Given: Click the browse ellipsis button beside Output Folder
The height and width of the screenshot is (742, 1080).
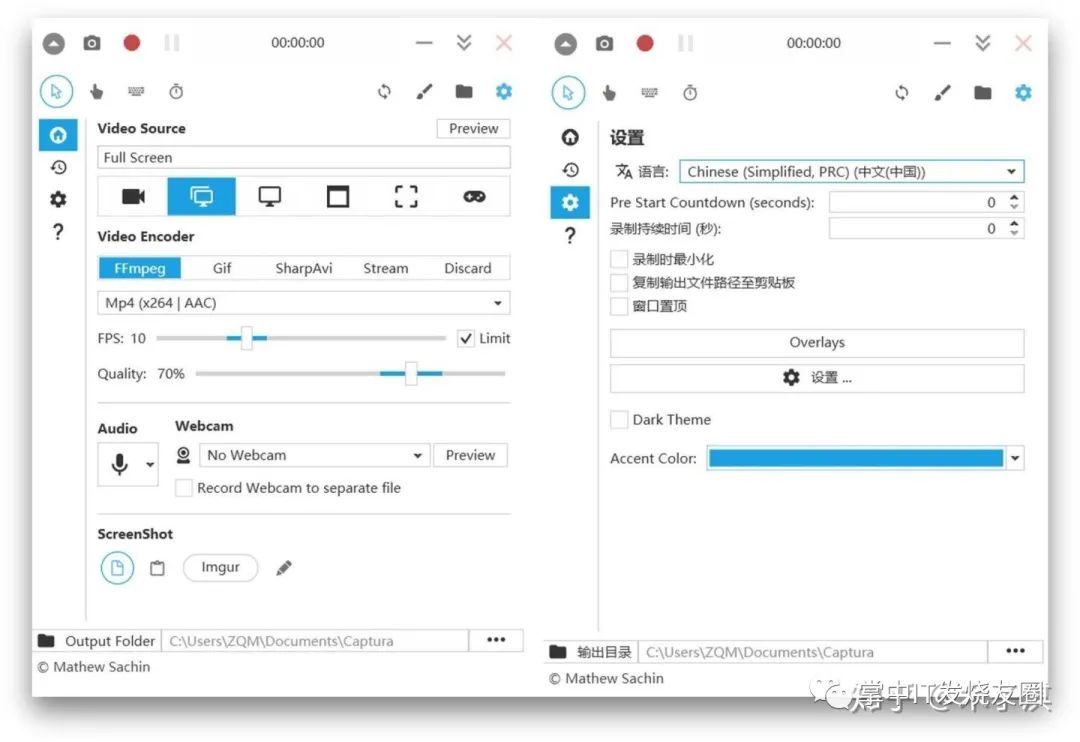Looking at the screenshot, I should click(496, 640).
